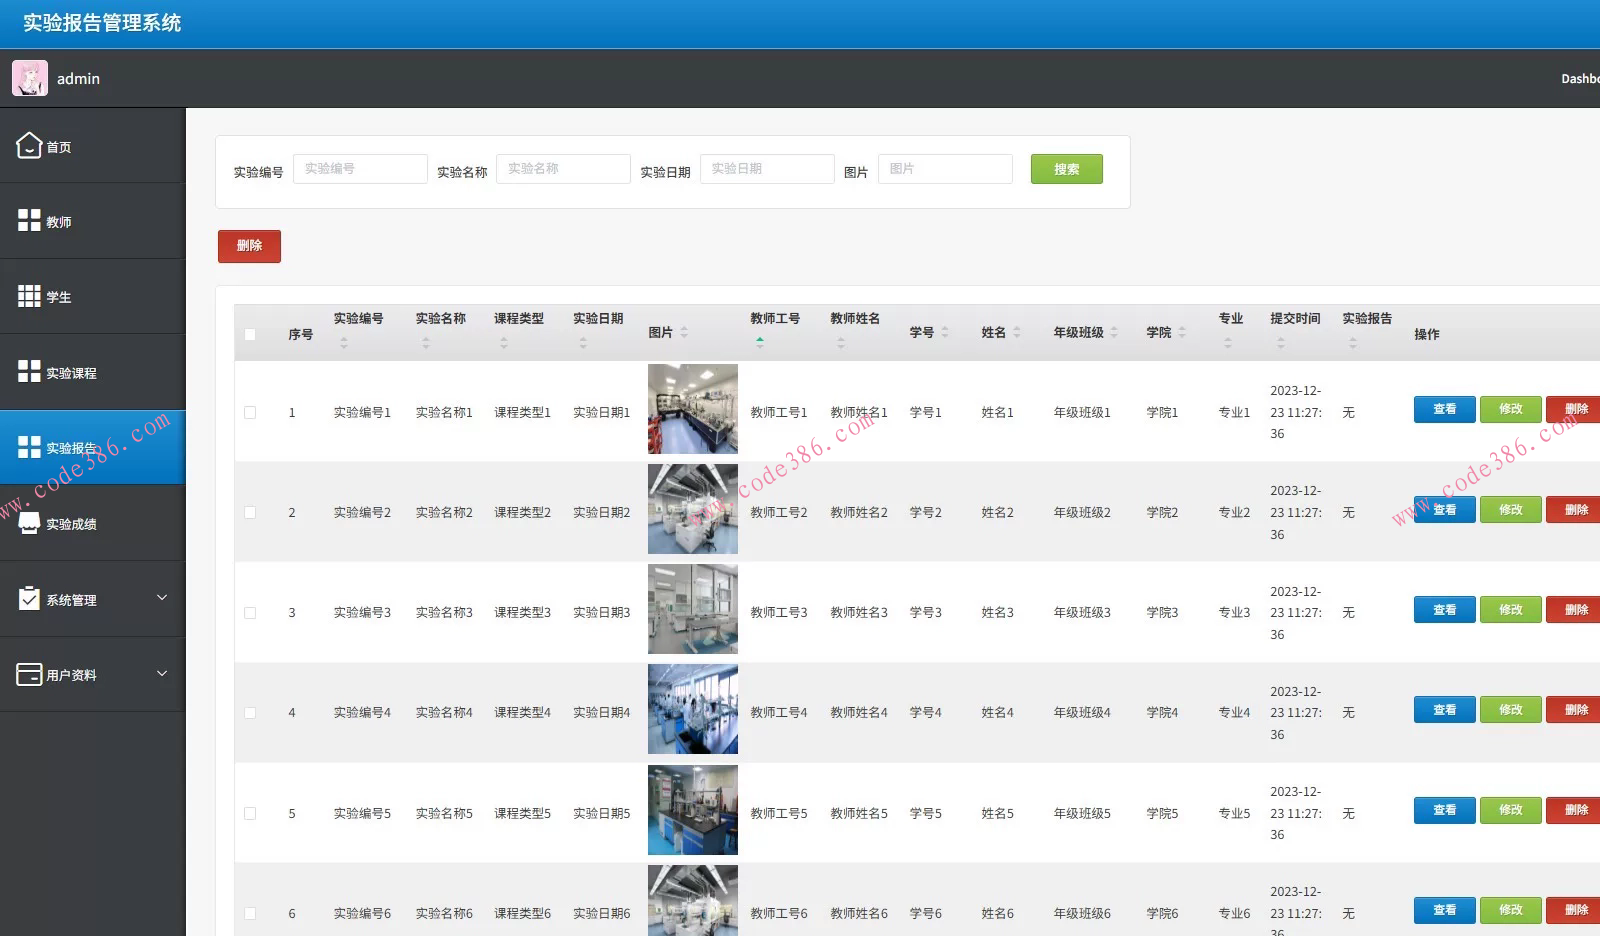
Task: Open lab thumbnail image in row 2
Action: point(692,509)
